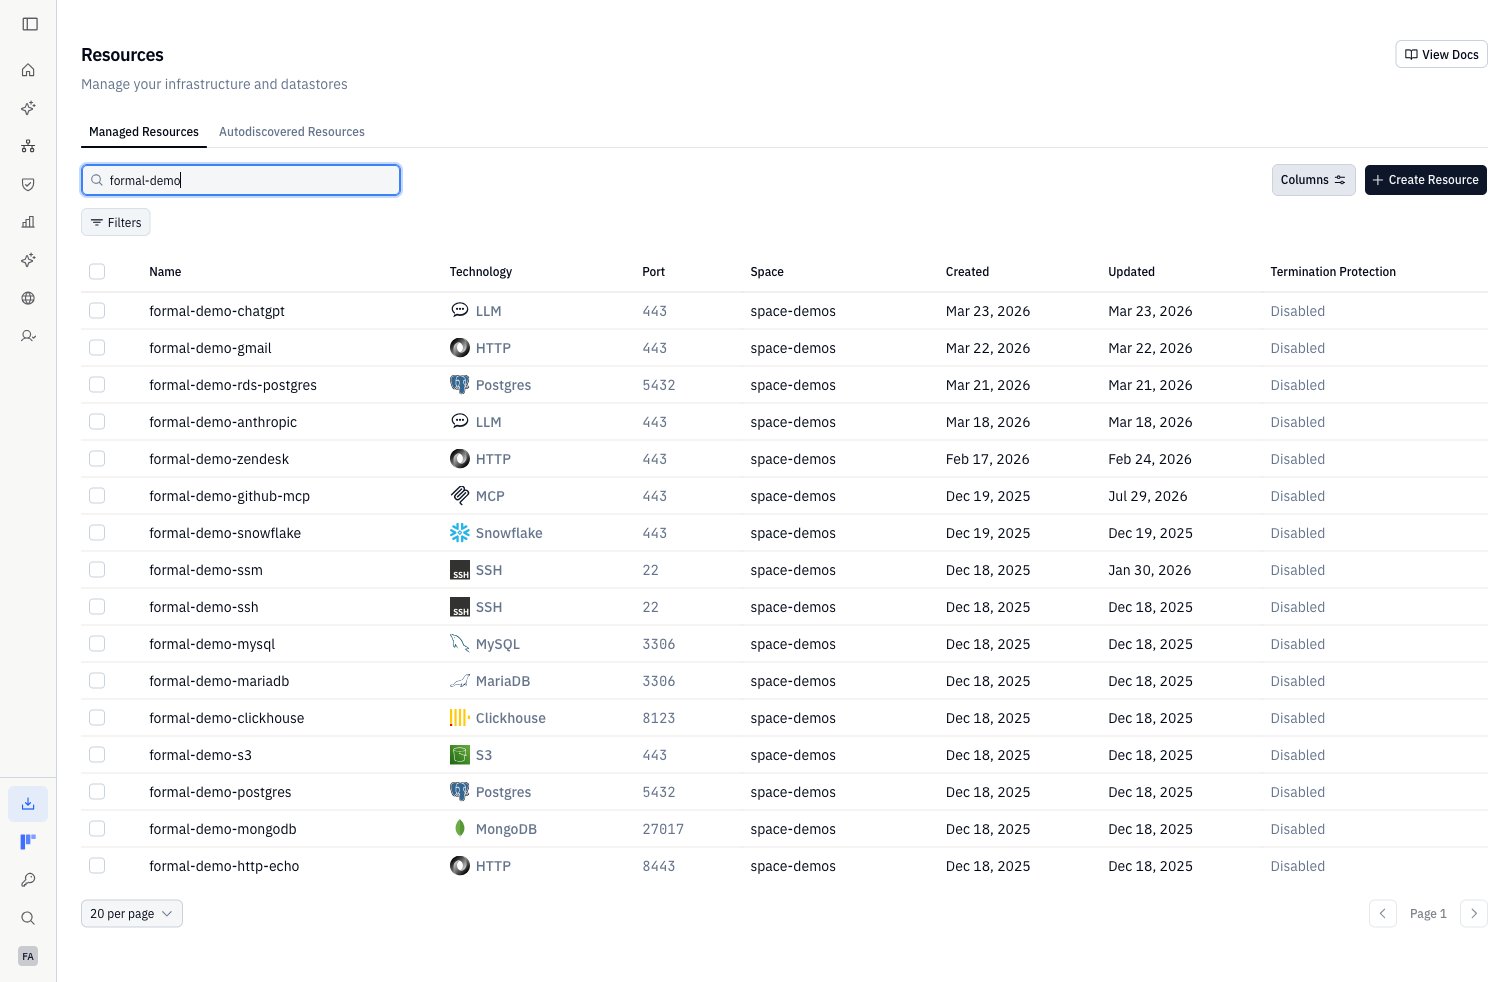Open the formal-demo-rds-postgres resource
This screenshot has height=982, width=1512.
pyautogui.click(x=233, y=385)
